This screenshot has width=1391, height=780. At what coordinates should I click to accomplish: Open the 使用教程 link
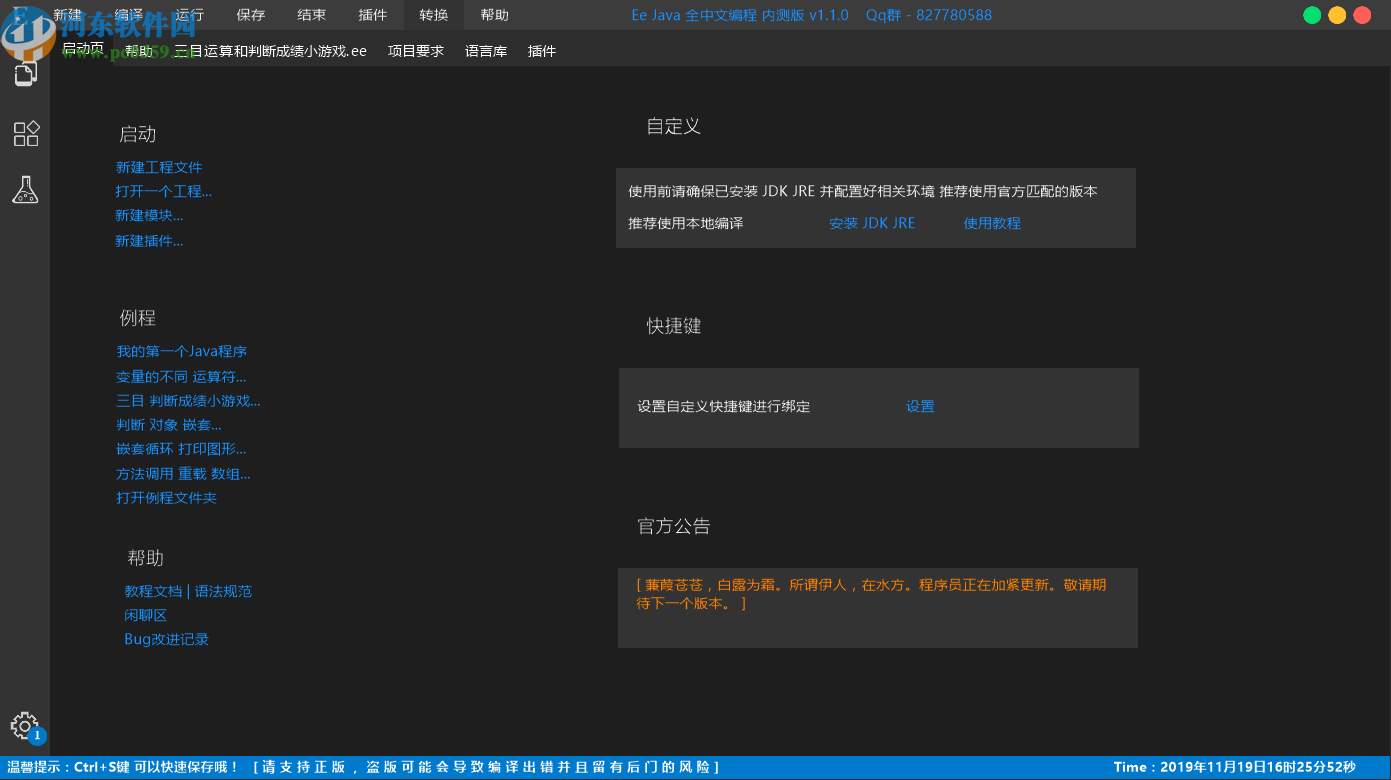pyautogui.click(x=992, y=223)
